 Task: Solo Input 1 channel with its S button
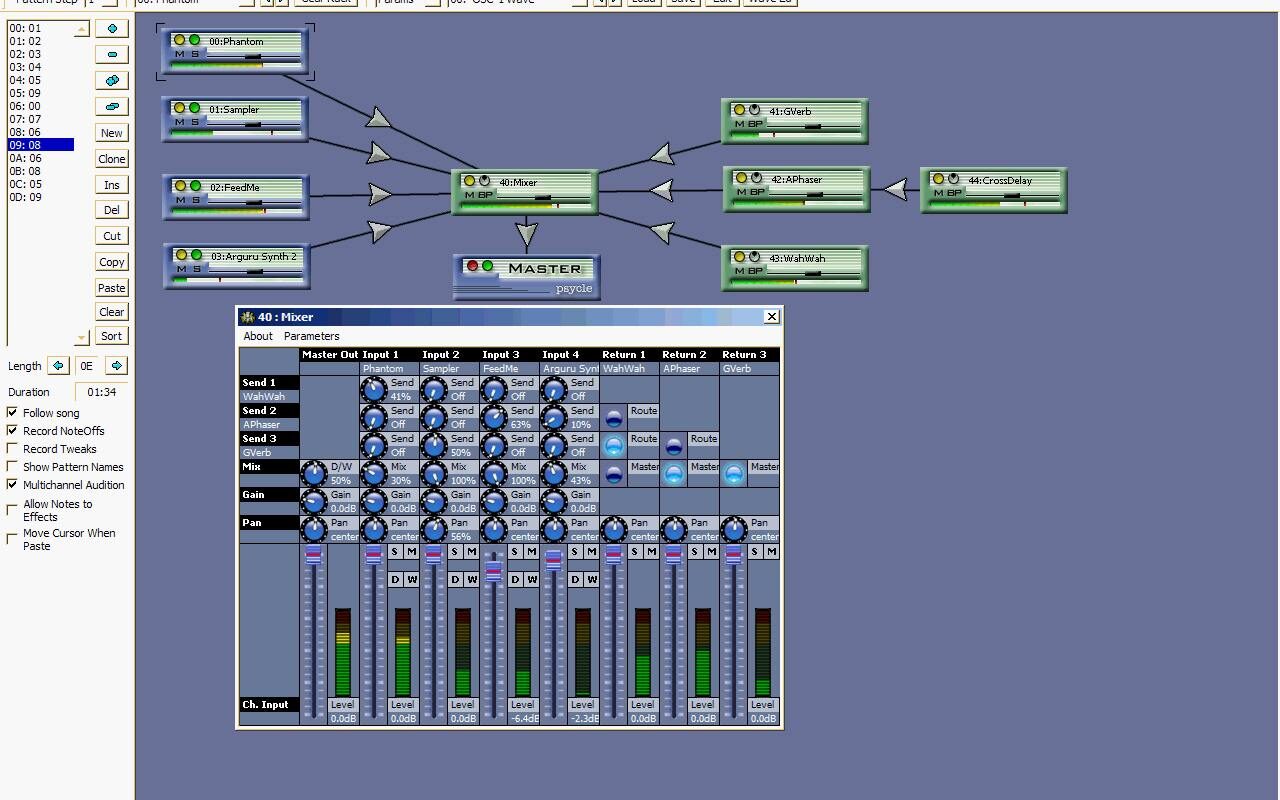tap(395, 552)
